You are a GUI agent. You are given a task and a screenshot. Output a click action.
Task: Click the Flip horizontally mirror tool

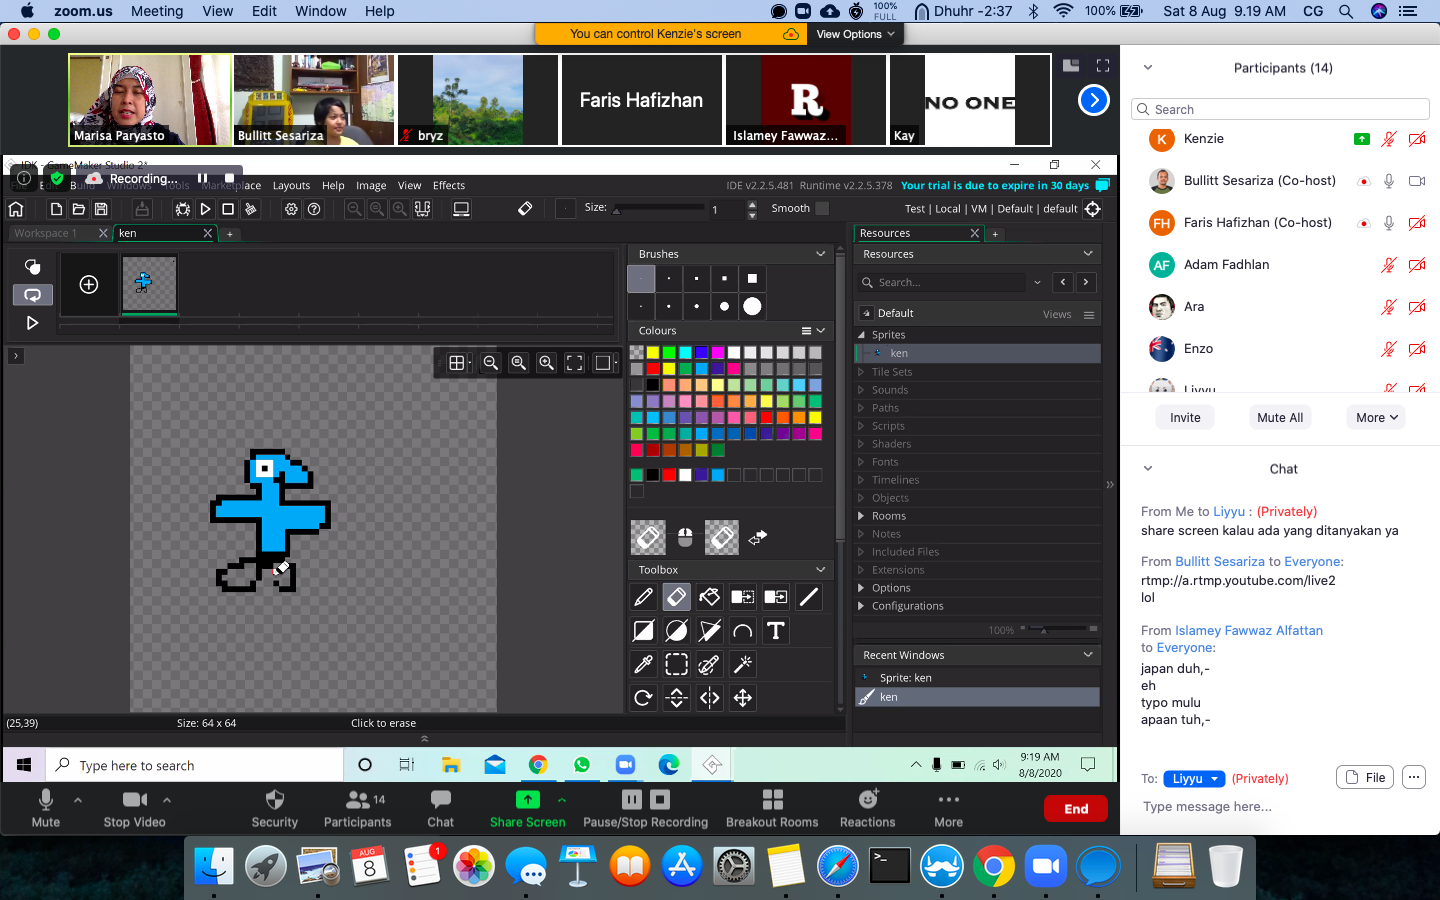(709, 698)
